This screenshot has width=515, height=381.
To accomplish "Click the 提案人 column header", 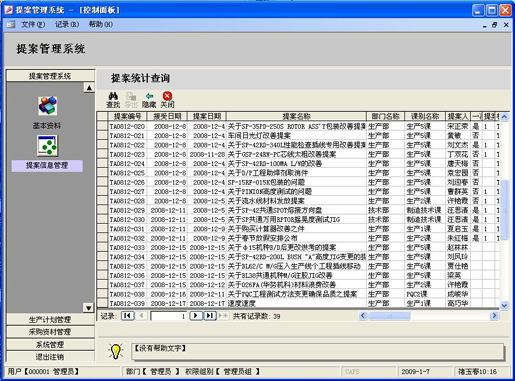I will point(458,116).
